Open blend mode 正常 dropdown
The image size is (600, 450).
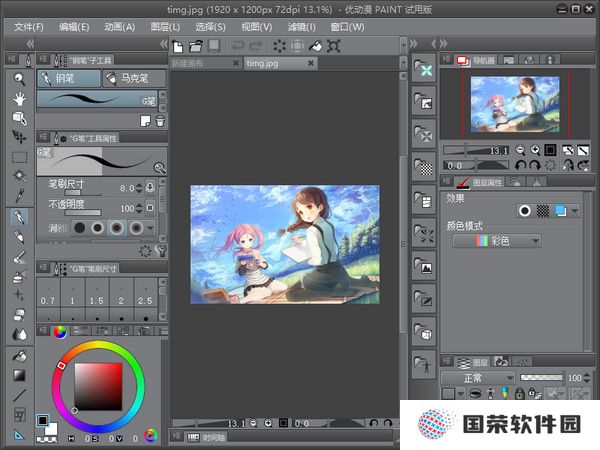tap(478, 378)
